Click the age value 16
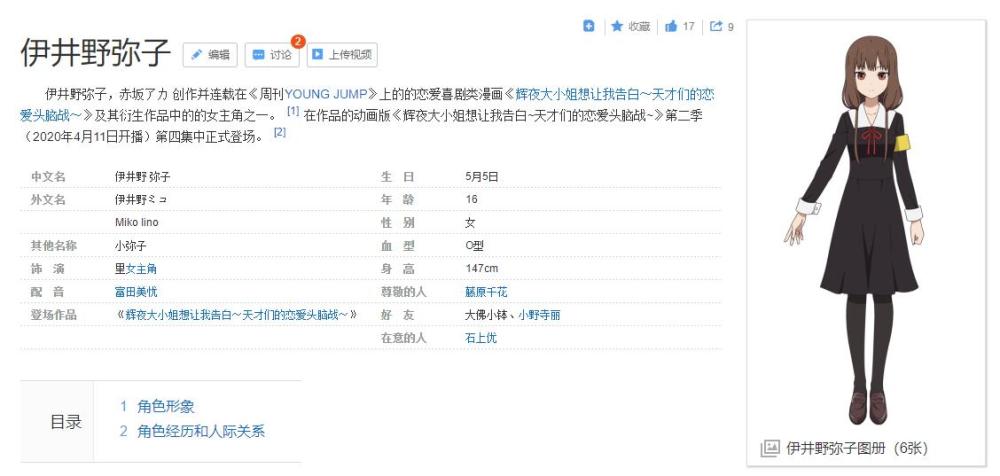Viewport: 1000px width, 476px height. [471, 200]
